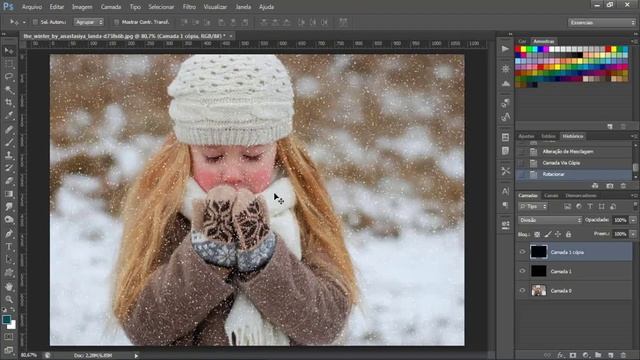Toggle filter for pixel layers
This screenshot has width=640, height=360.
click(x=567, y=207)
